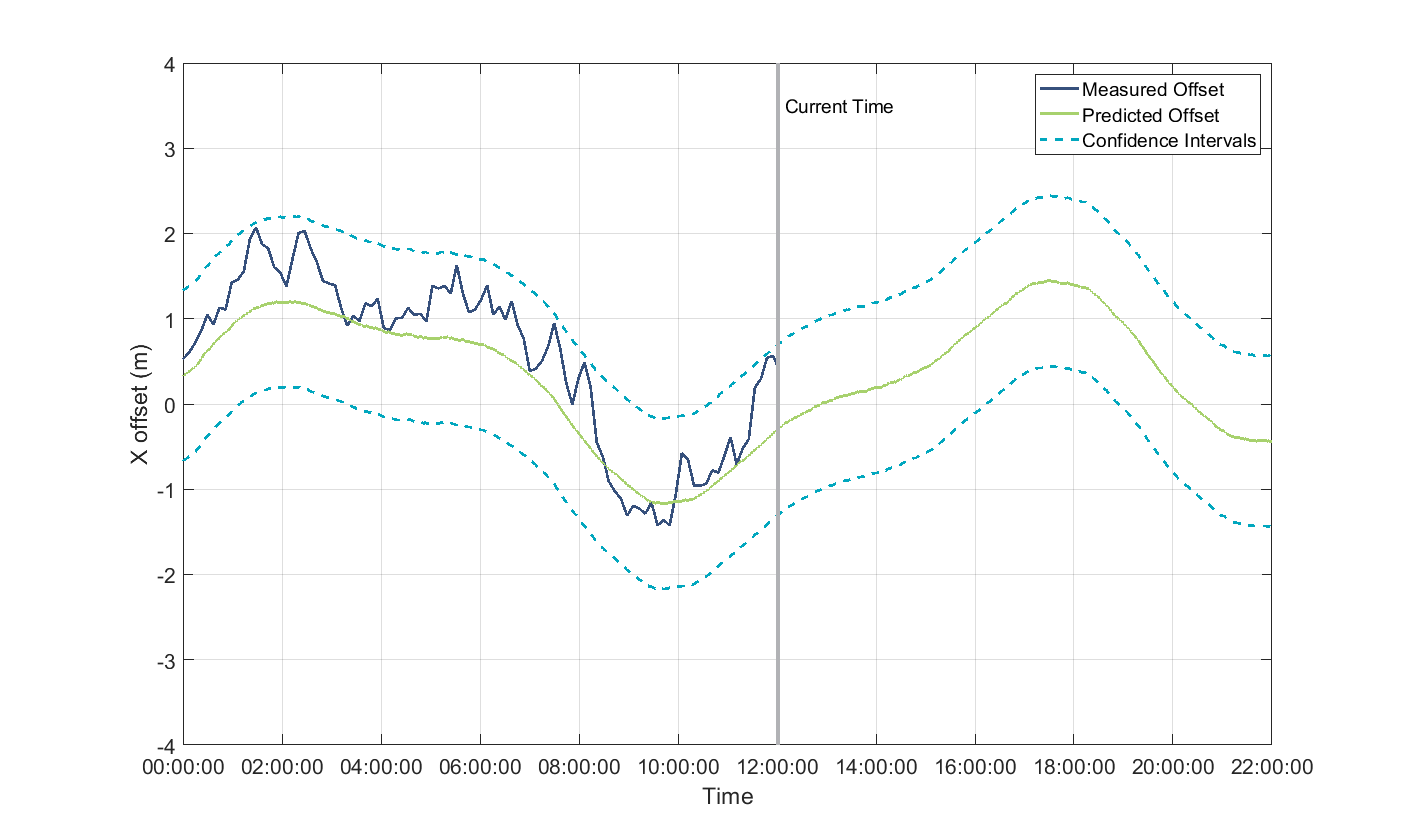Click the y-axis value -1
The width and height of the screenshot is (1406, 837).
[x=167, y=490]
